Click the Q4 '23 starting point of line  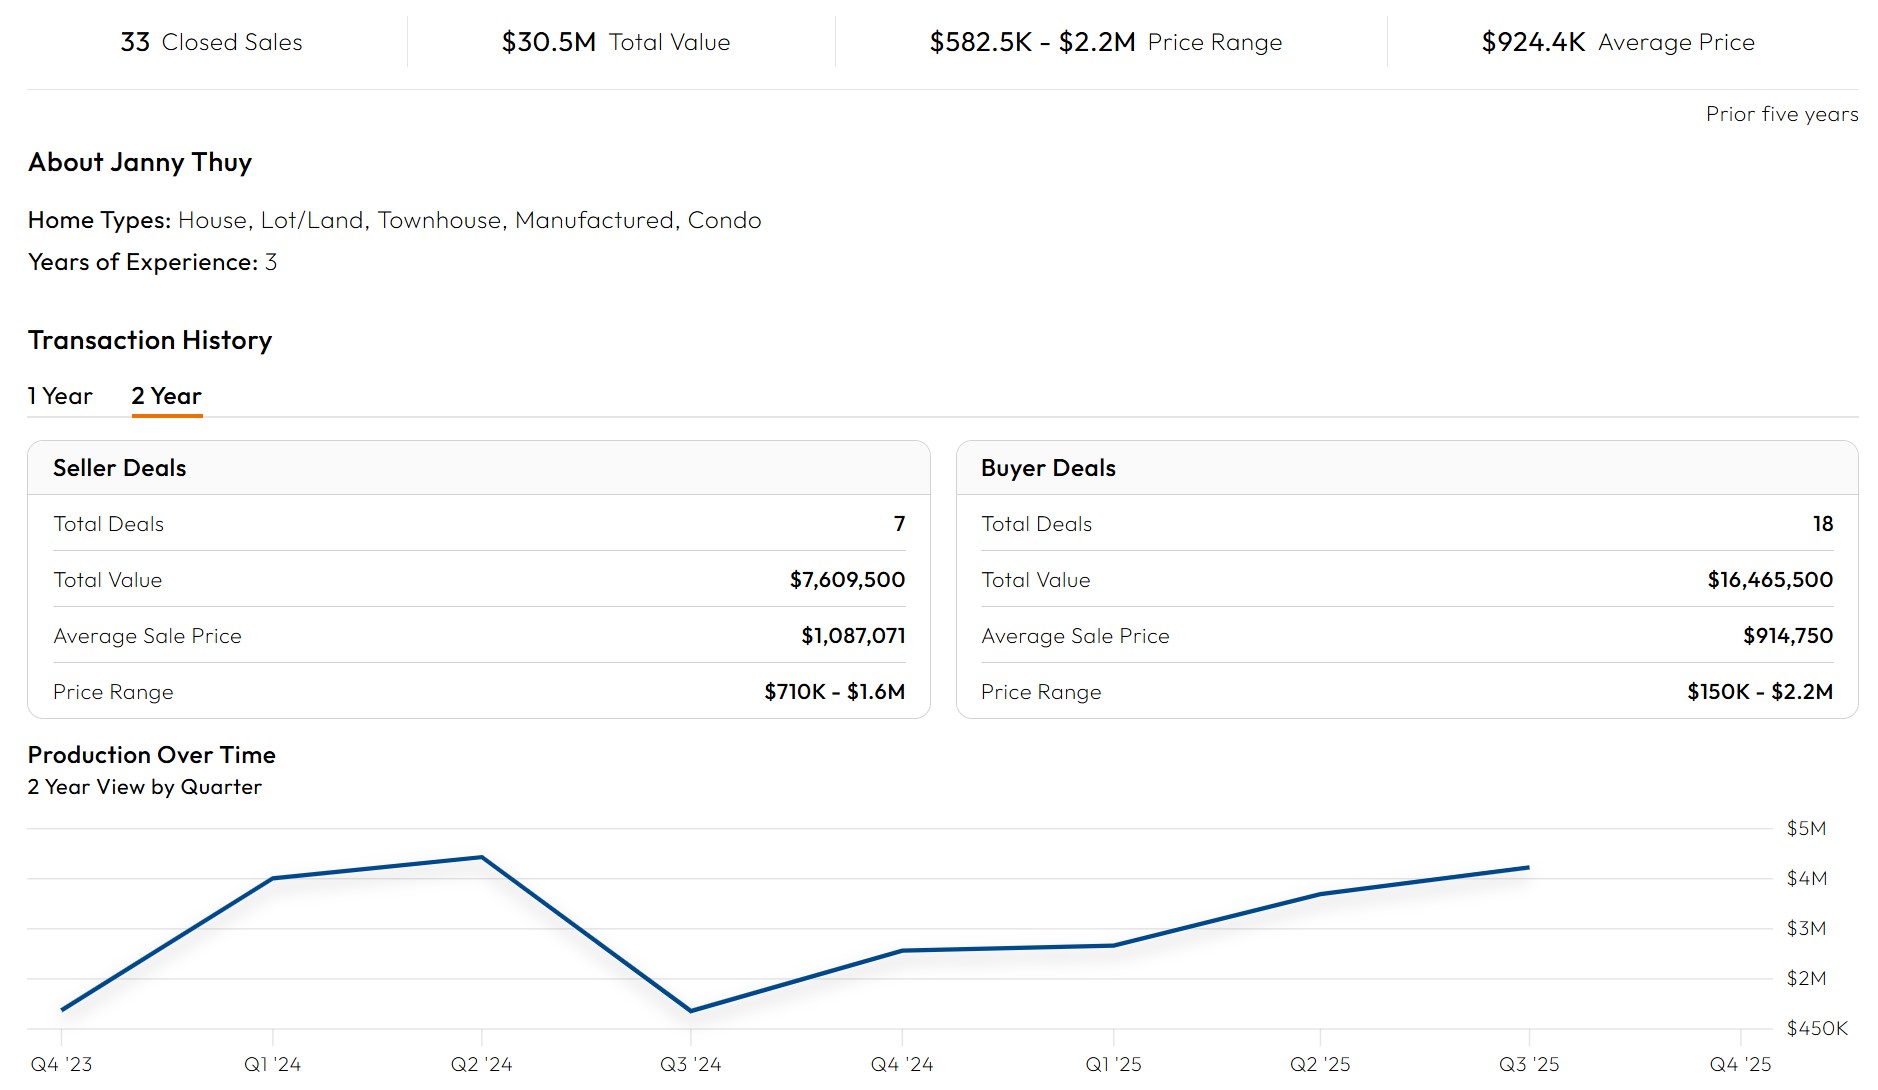pos(62,1010)
